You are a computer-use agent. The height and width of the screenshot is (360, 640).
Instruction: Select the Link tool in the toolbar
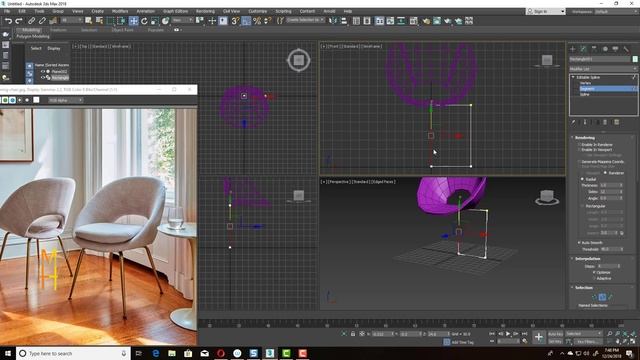(x=31, y=21)
